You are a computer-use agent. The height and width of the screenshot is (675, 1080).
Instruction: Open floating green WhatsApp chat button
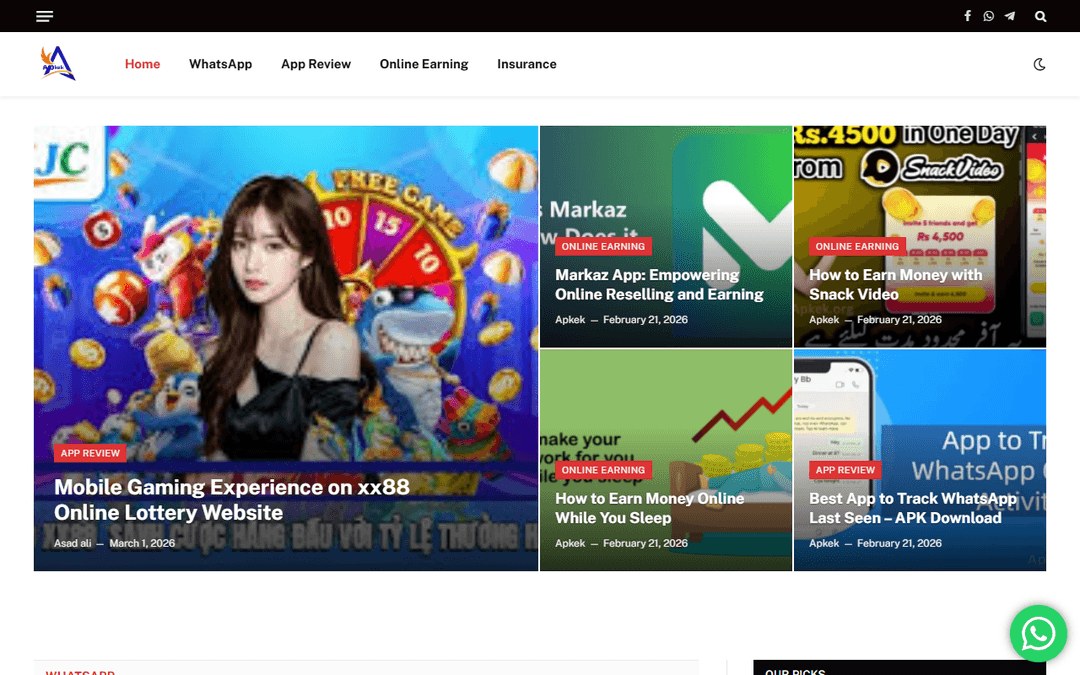tap(1038, 634)
